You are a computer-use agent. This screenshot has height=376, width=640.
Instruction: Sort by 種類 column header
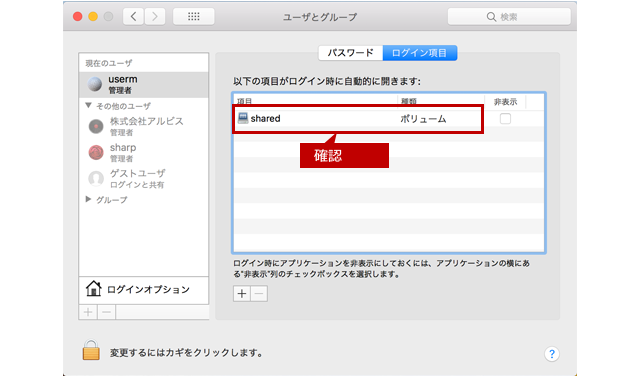click(441, 101)
